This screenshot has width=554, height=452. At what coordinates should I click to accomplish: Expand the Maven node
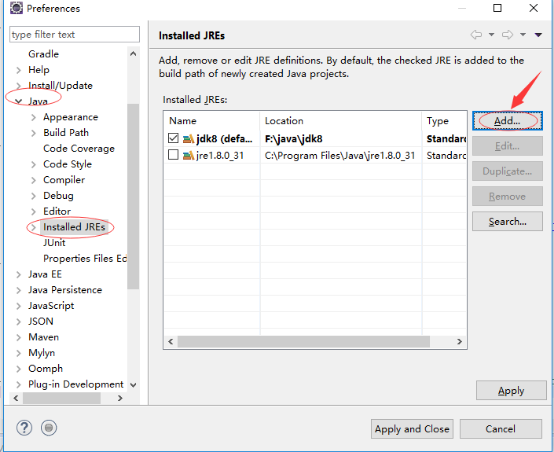pos(19,337)
